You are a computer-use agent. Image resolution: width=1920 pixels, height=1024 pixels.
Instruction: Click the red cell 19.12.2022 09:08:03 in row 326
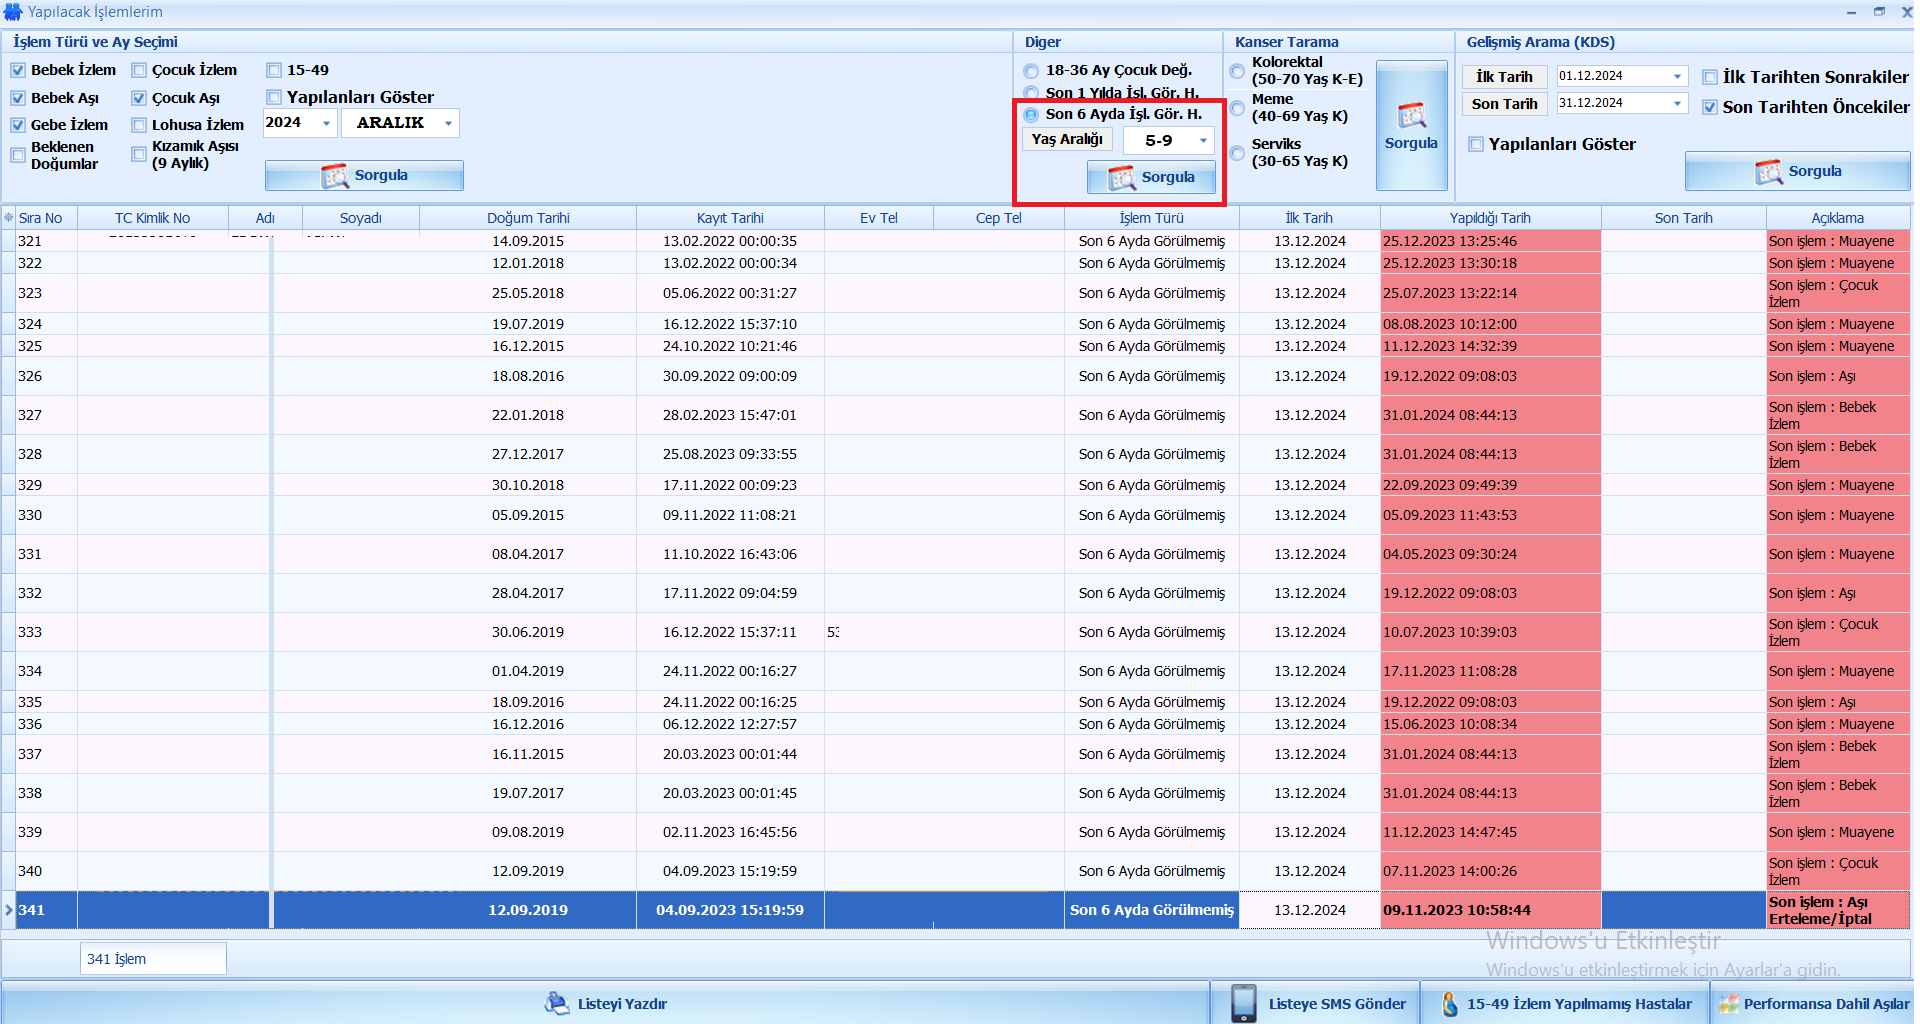click(x=1490, y=376)
